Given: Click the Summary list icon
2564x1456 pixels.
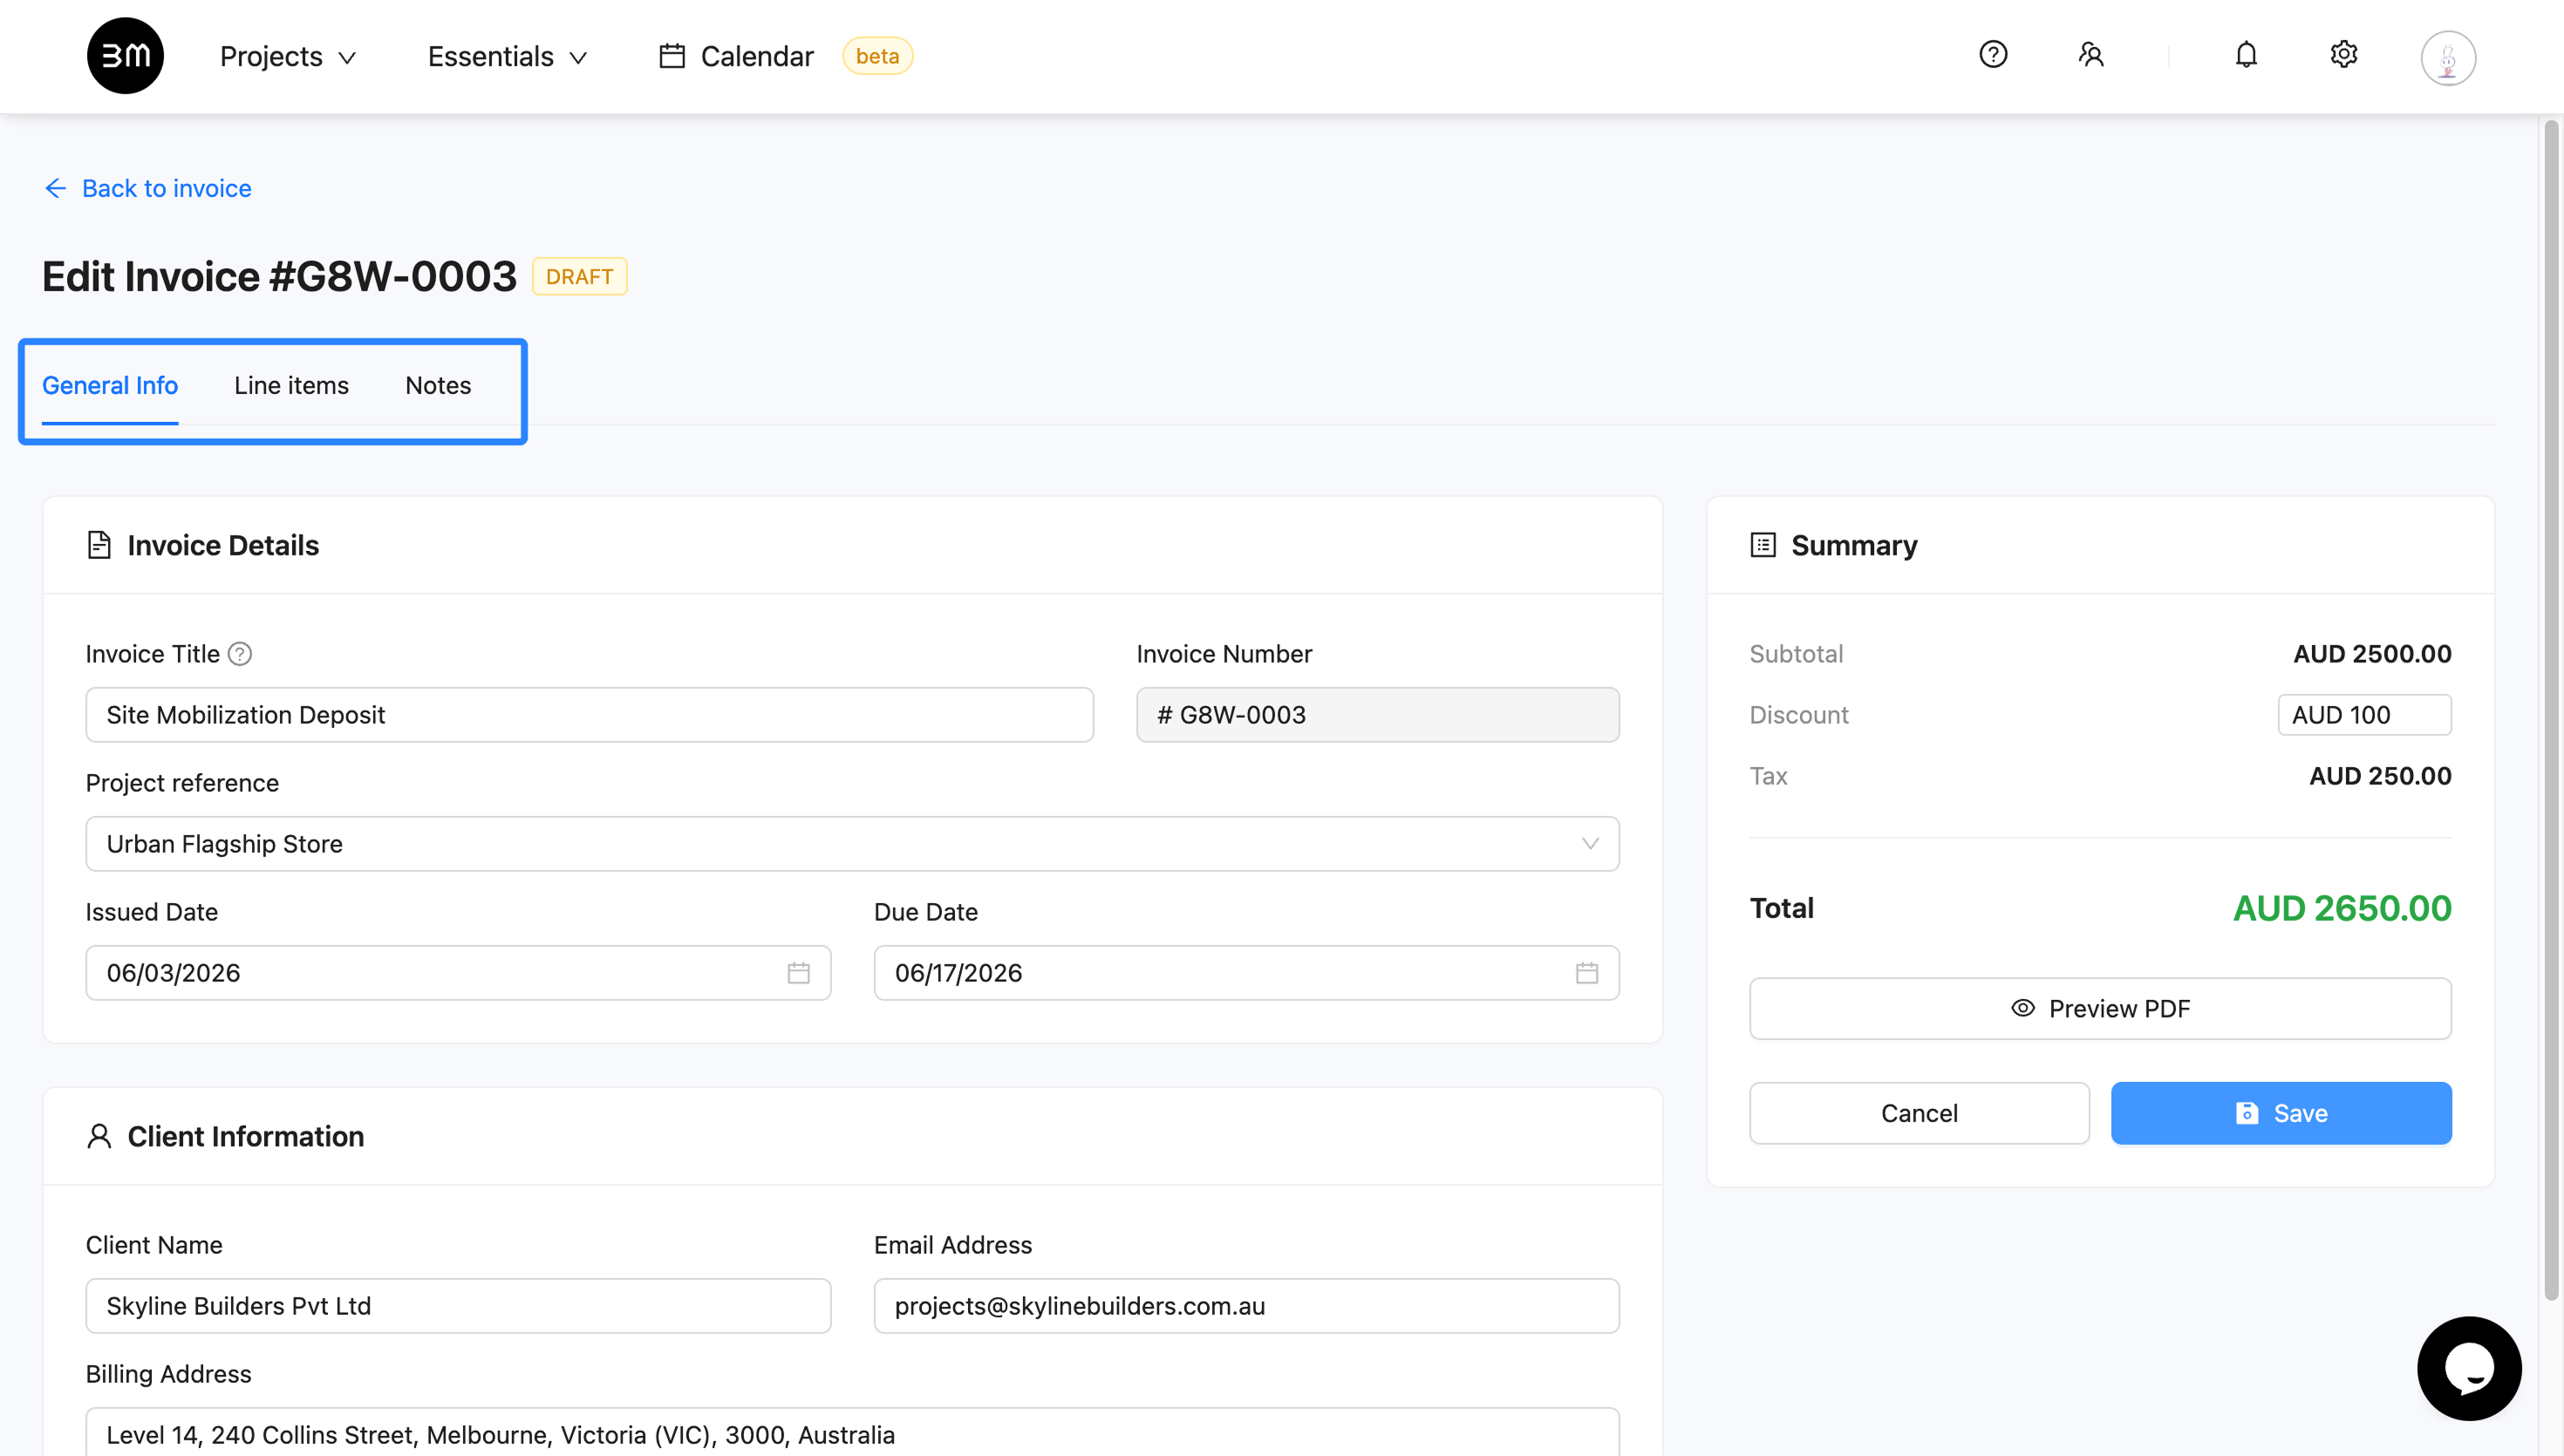Looking at the screenshot, I should tap(1763, 545).
